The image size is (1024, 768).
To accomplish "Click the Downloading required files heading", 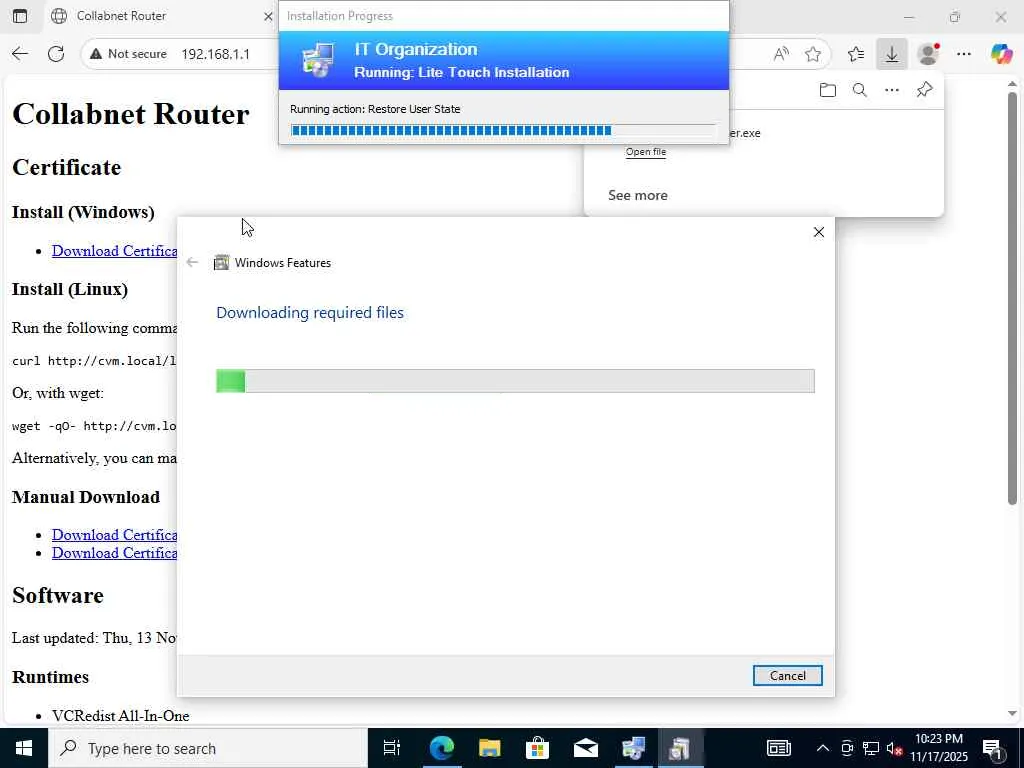I will click(x=310, y=313).
